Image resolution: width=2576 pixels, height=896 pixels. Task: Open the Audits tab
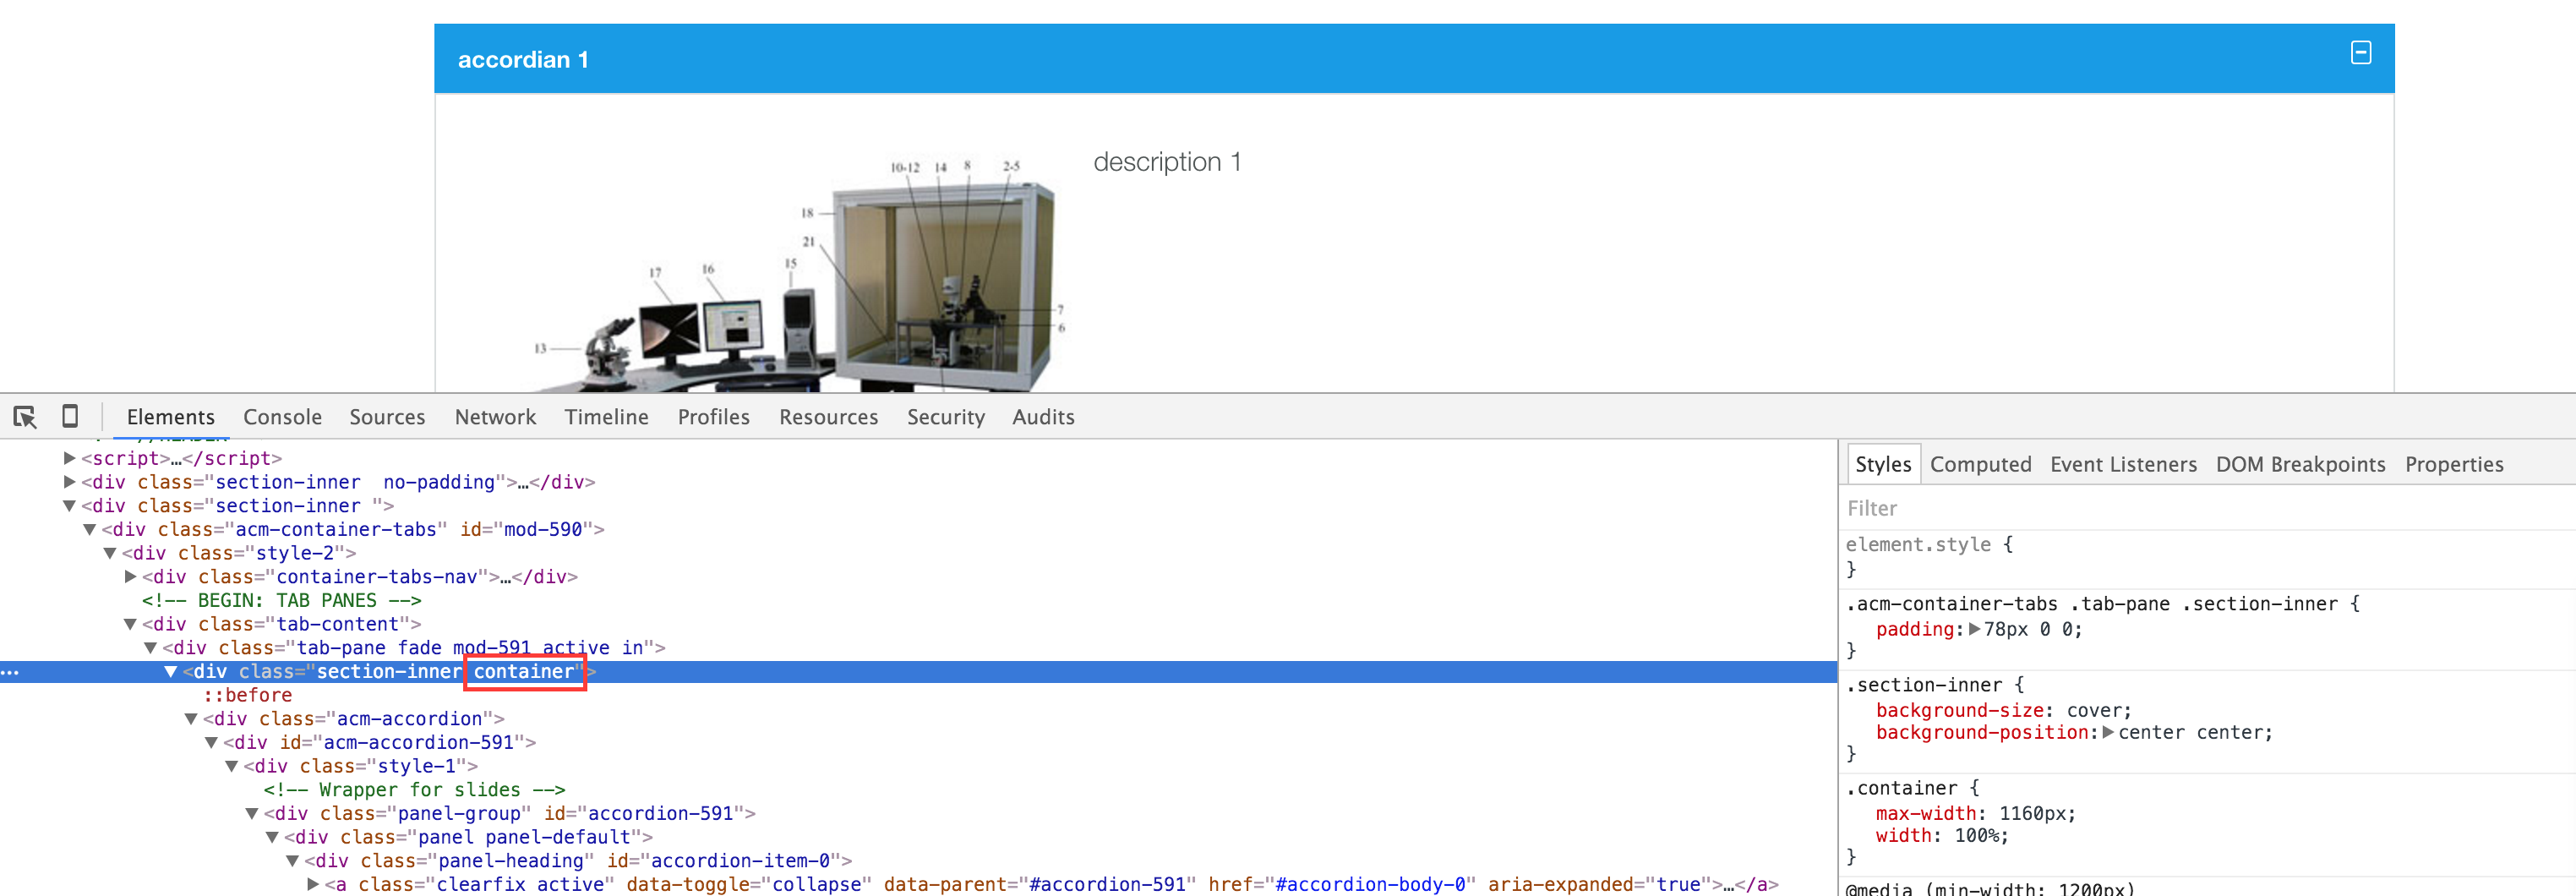(1043, 417)
